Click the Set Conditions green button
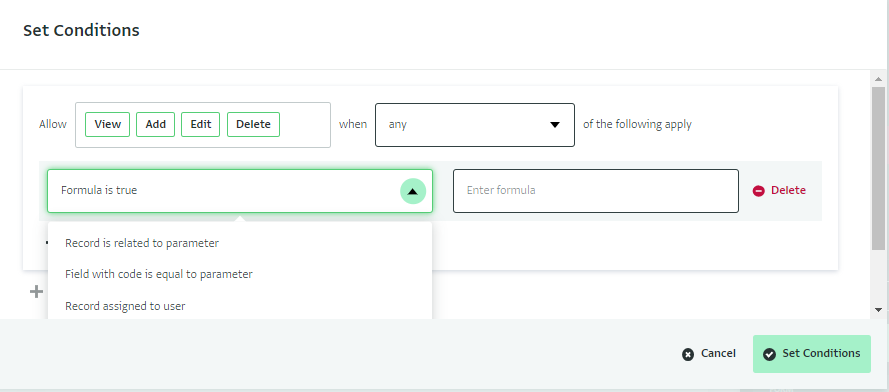Screen dimensions: 889x392 811,354
